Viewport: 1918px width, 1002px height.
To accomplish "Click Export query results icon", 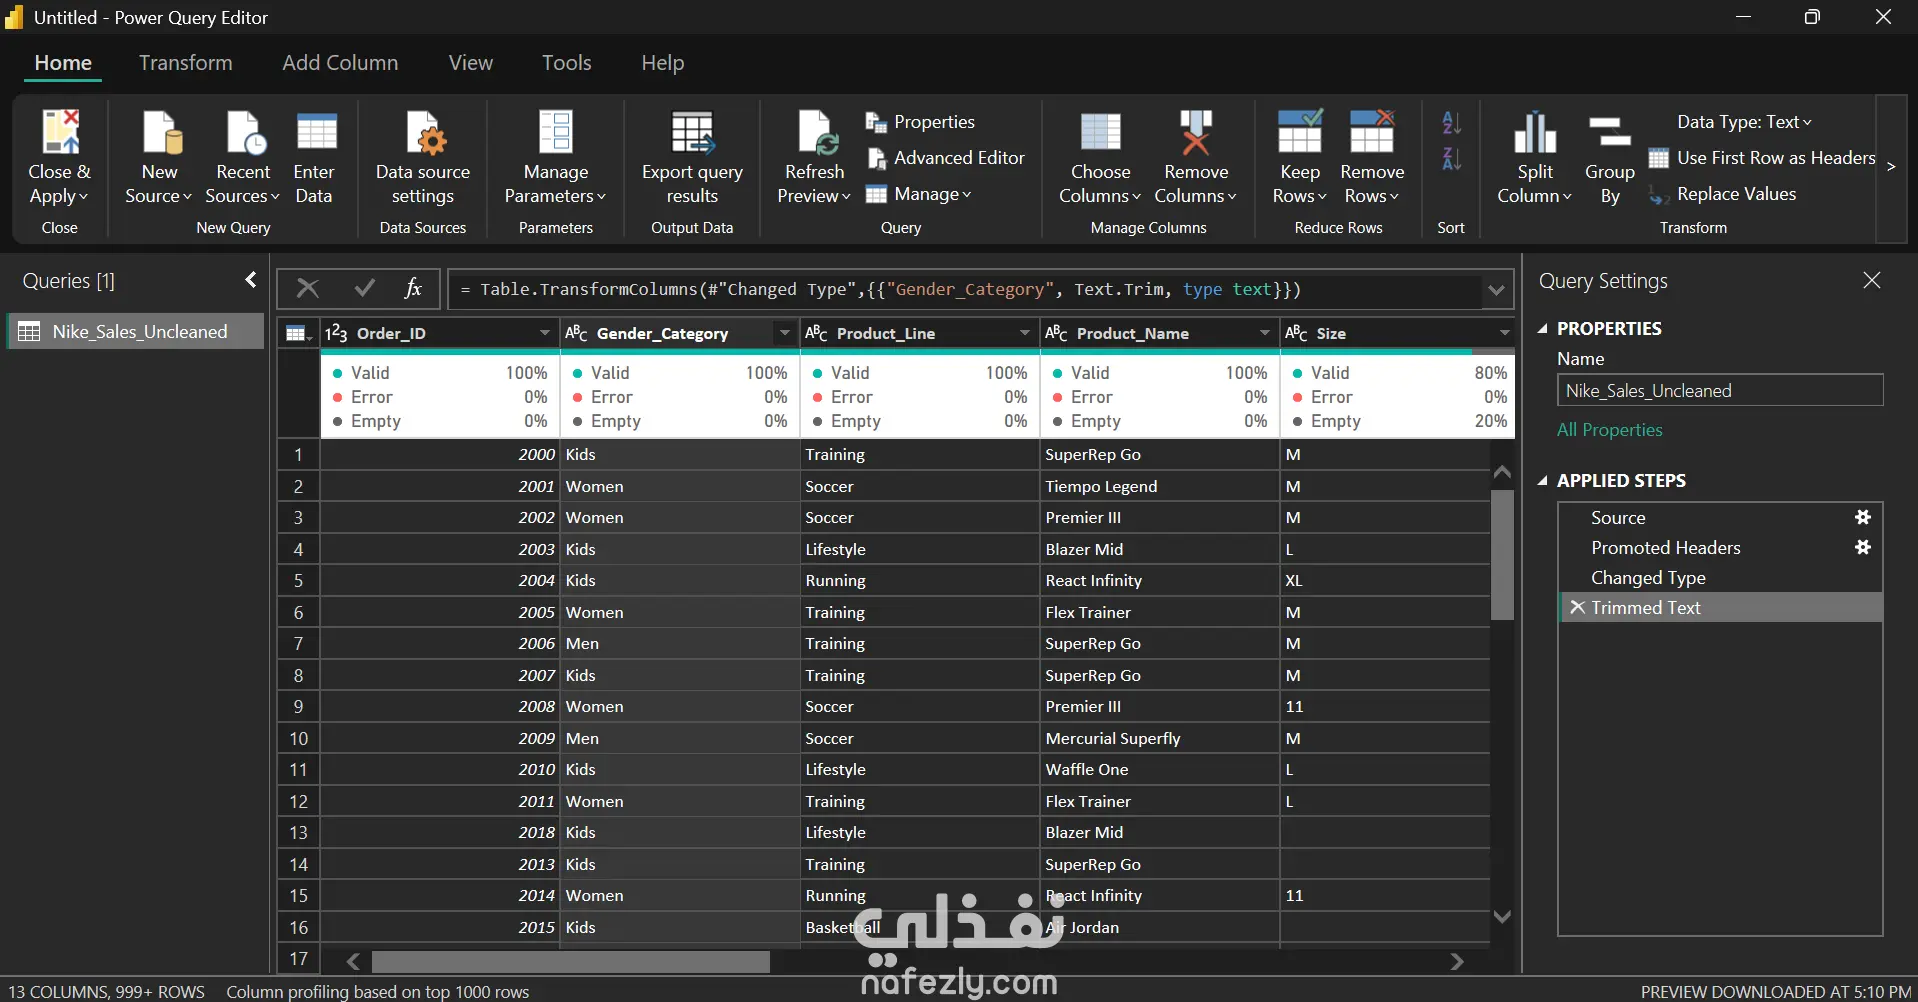I will point(692,132).
